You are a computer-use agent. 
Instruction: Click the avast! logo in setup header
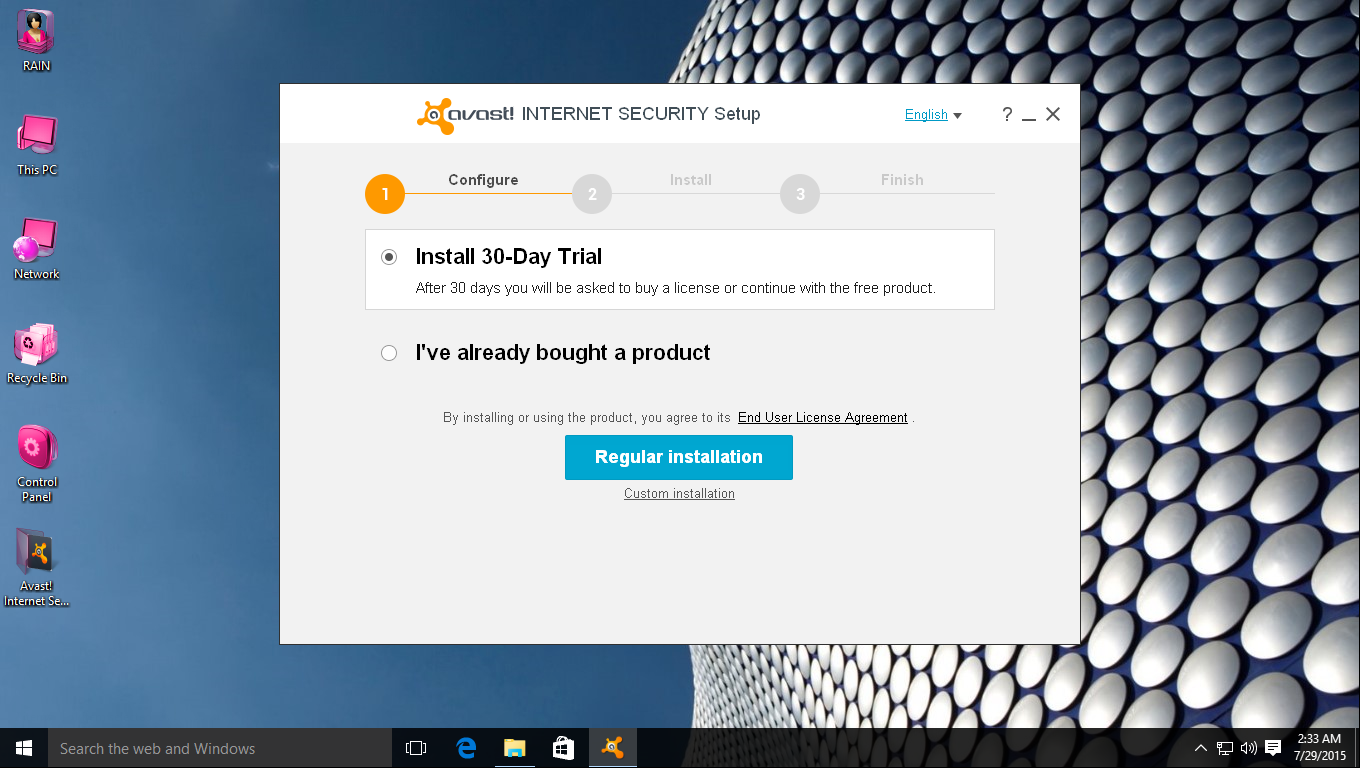click(465, 115)
